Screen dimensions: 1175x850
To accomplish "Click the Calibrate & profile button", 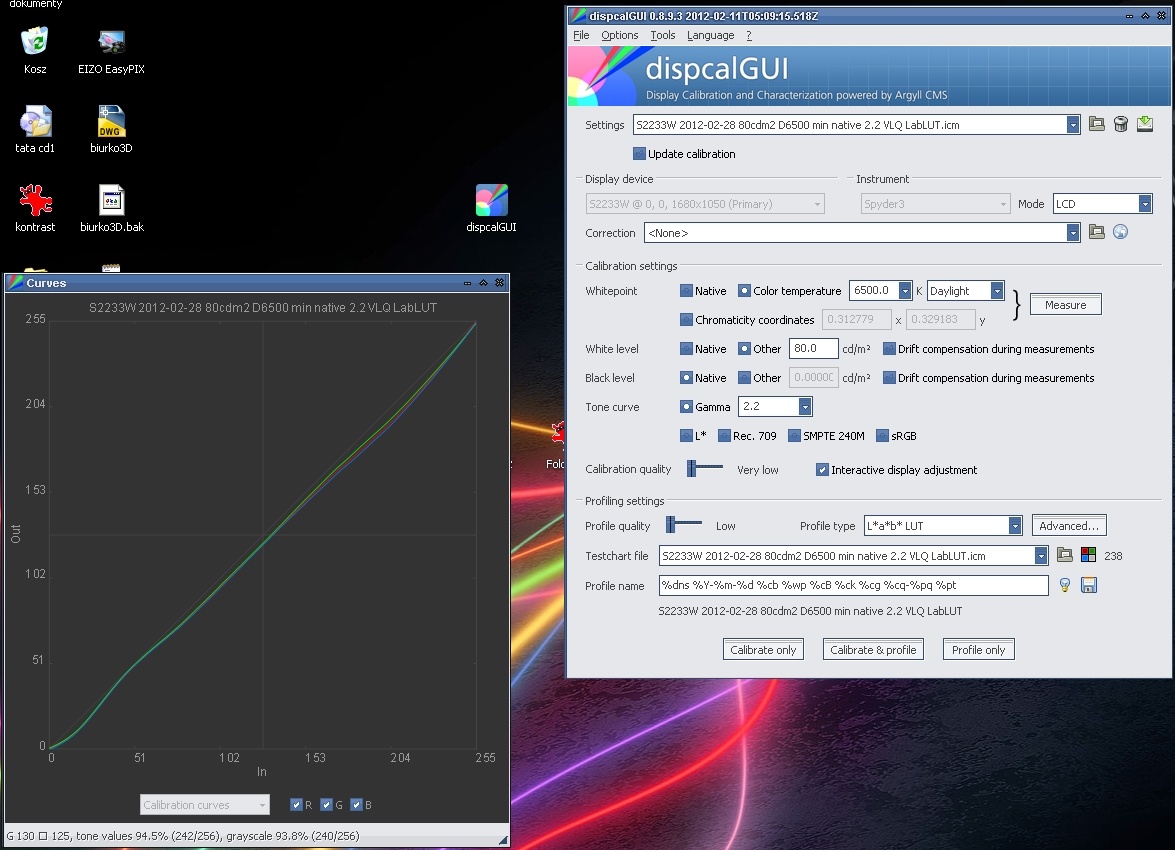I will pos(873,649).
